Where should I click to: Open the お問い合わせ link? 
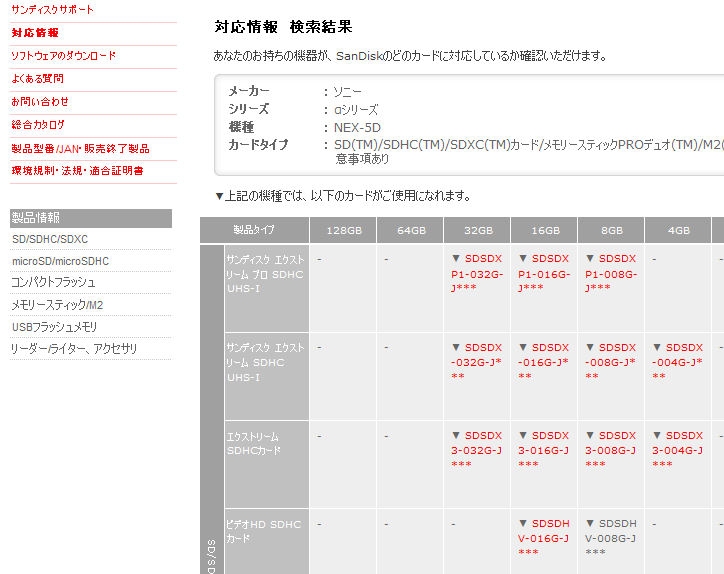40,102
